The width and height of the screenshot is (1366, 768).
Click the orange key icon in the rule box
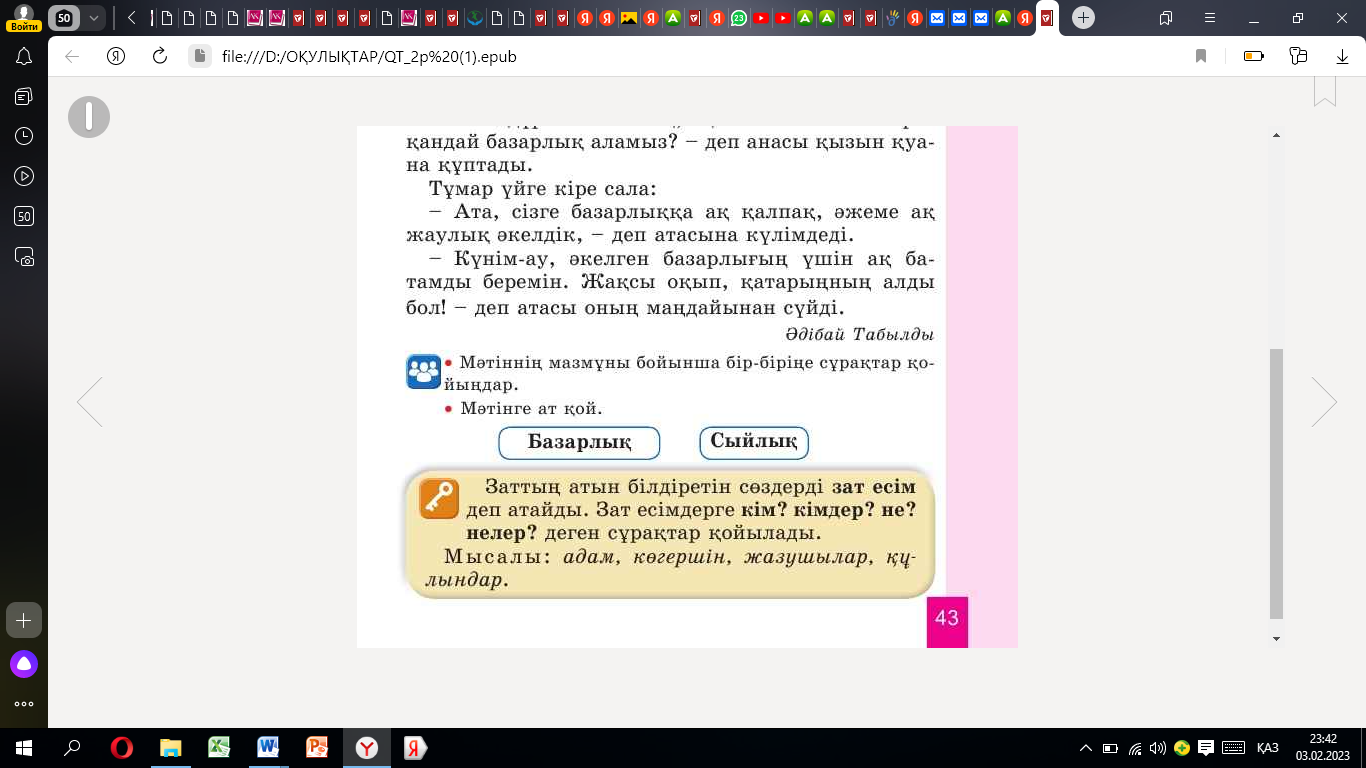point(439,498)
